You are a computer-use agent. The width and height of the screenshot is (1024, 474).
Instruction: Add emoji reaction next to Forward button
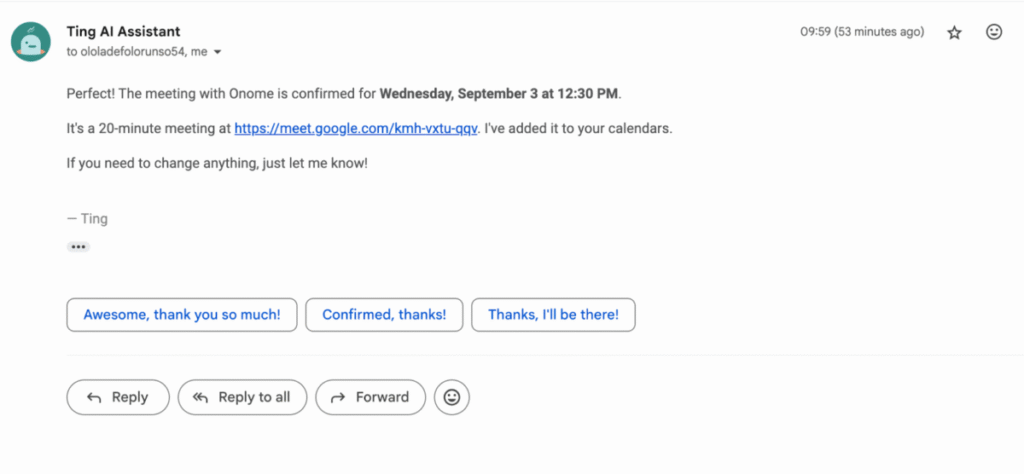point(452,397)
